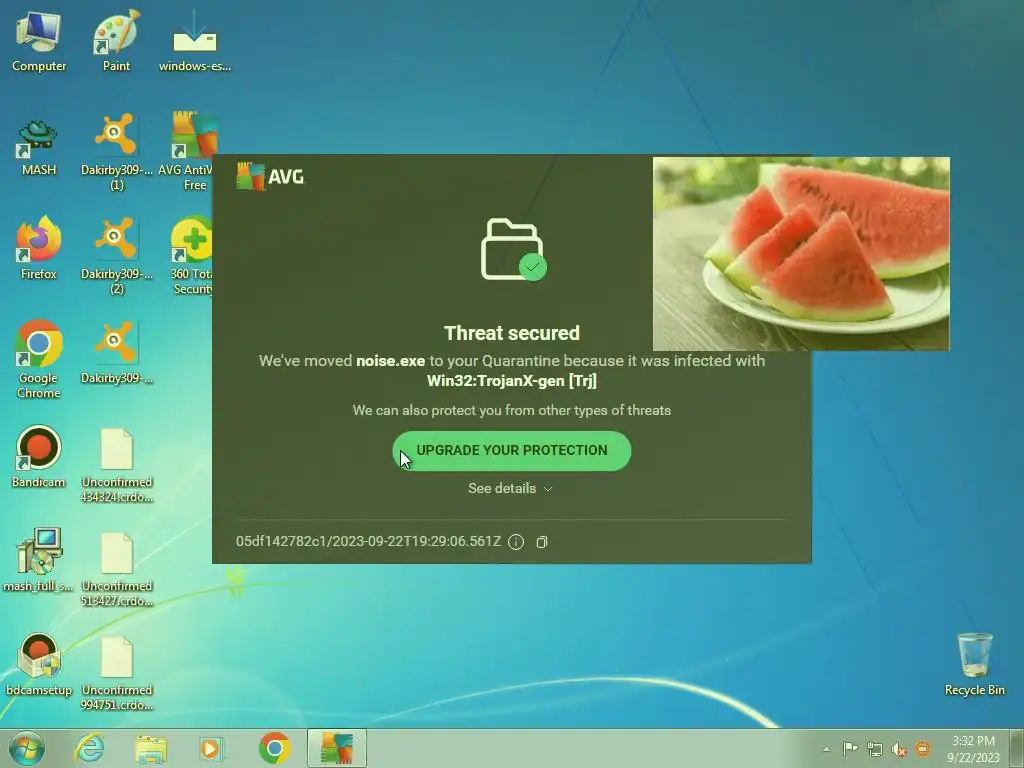1024x768 pixels.
Task: Select the Unconfirmed 994751.crdownload file
Action: coord(117,674)
